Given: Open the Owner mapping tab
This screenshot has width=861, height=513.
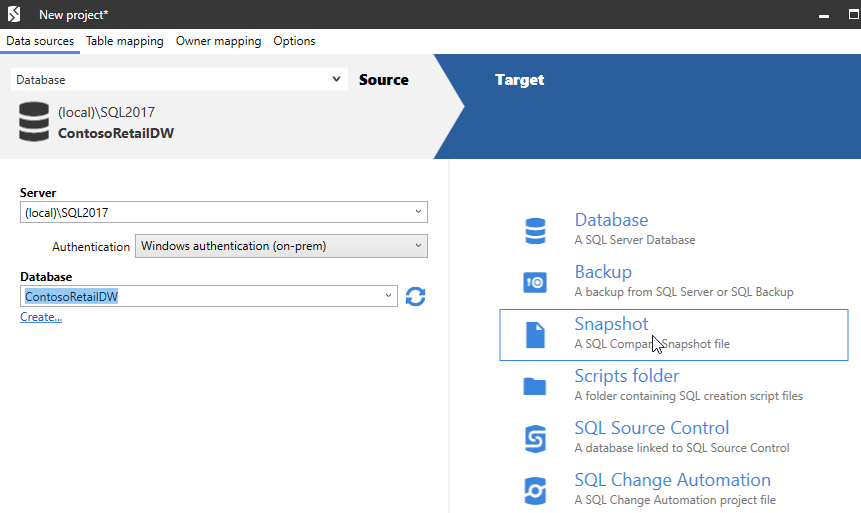Looking at the screenshot, I should point(218,41).
